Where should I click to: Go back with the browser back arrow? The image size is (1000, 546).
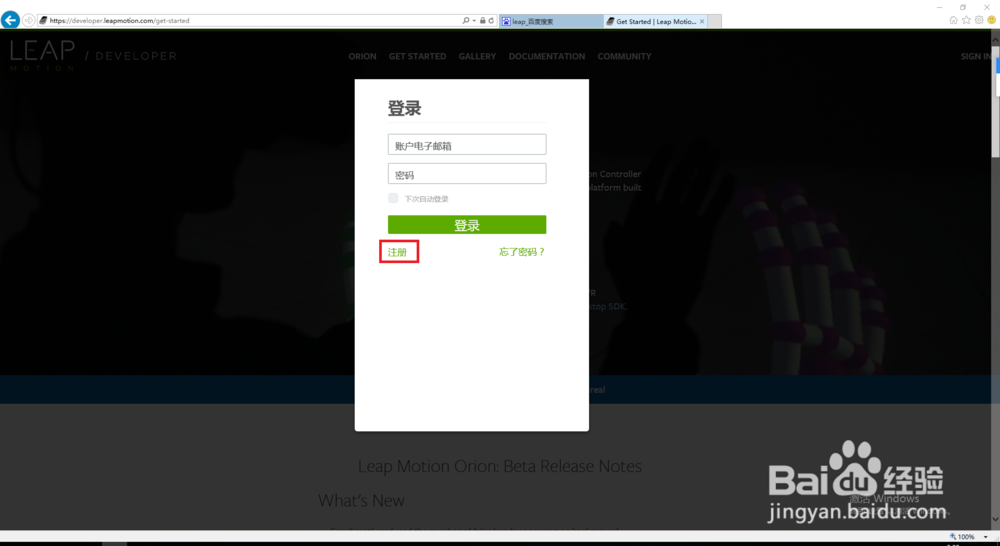[10, 20]
